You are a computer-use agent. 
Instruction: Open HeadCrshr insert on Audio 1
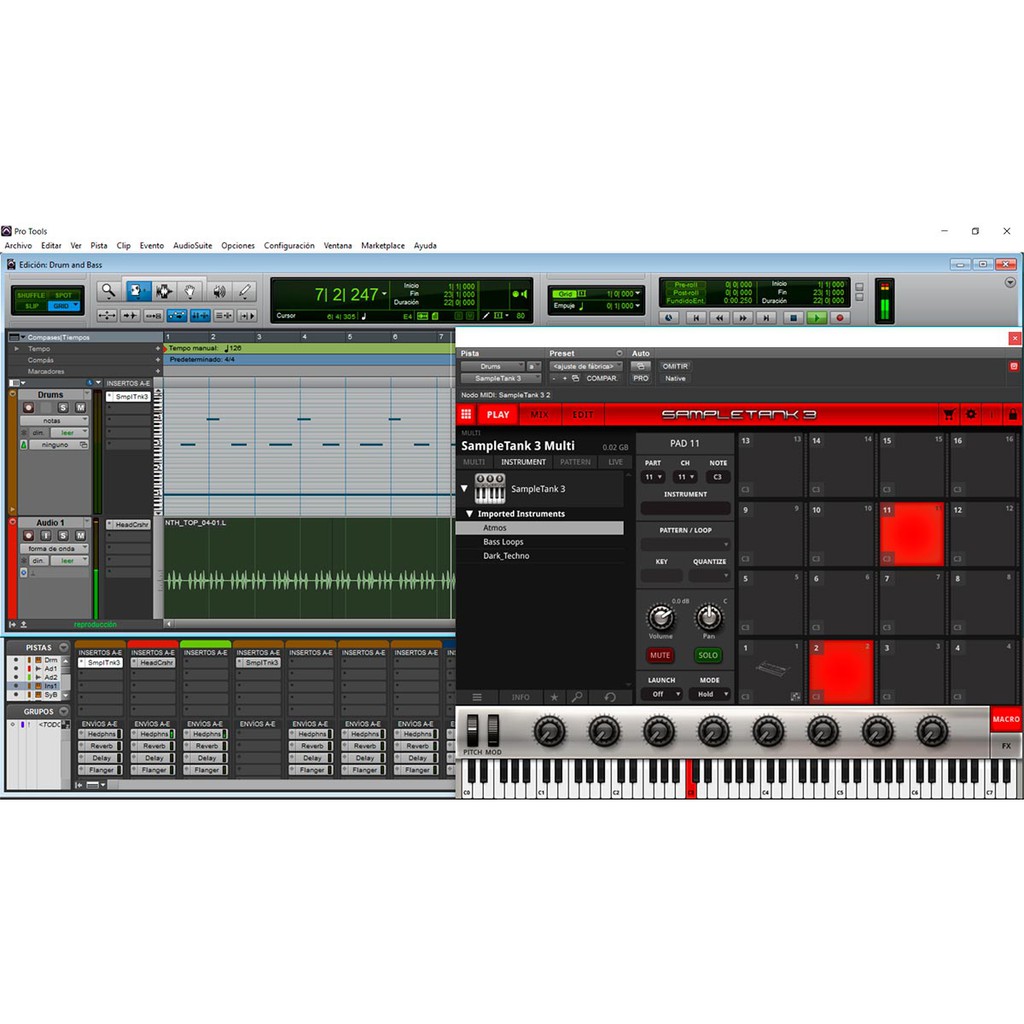click(x=129, y=524)
